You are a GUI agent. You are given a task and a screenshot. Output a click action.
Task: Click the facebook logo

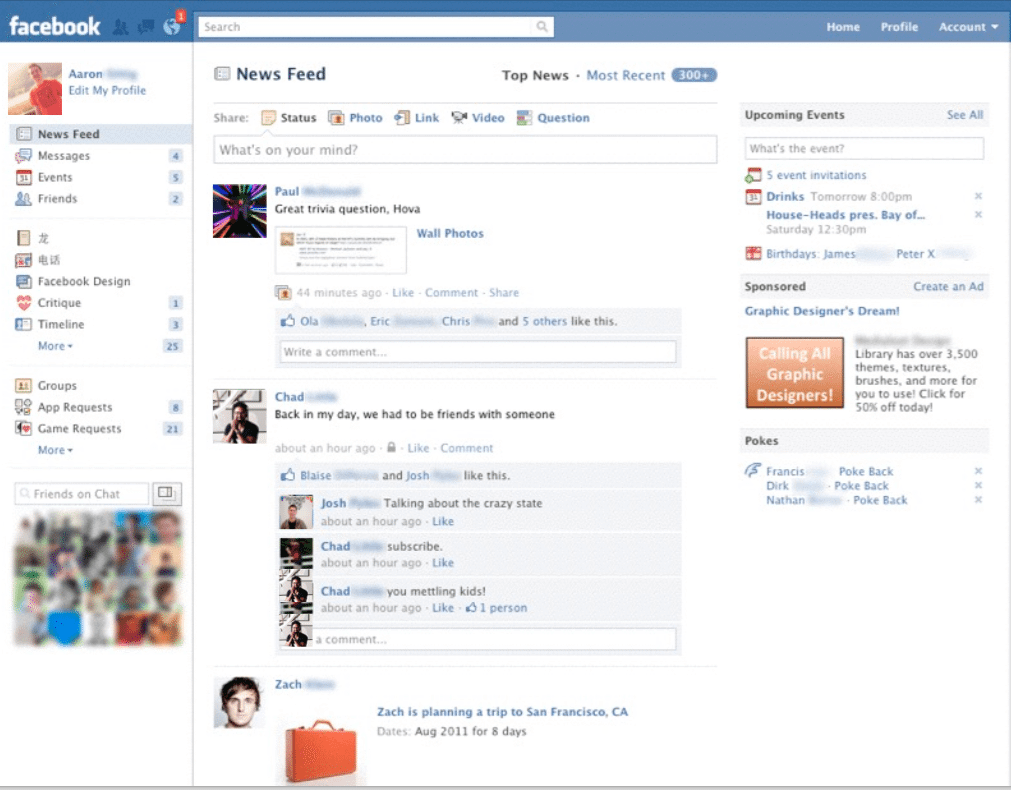point(55,26)
